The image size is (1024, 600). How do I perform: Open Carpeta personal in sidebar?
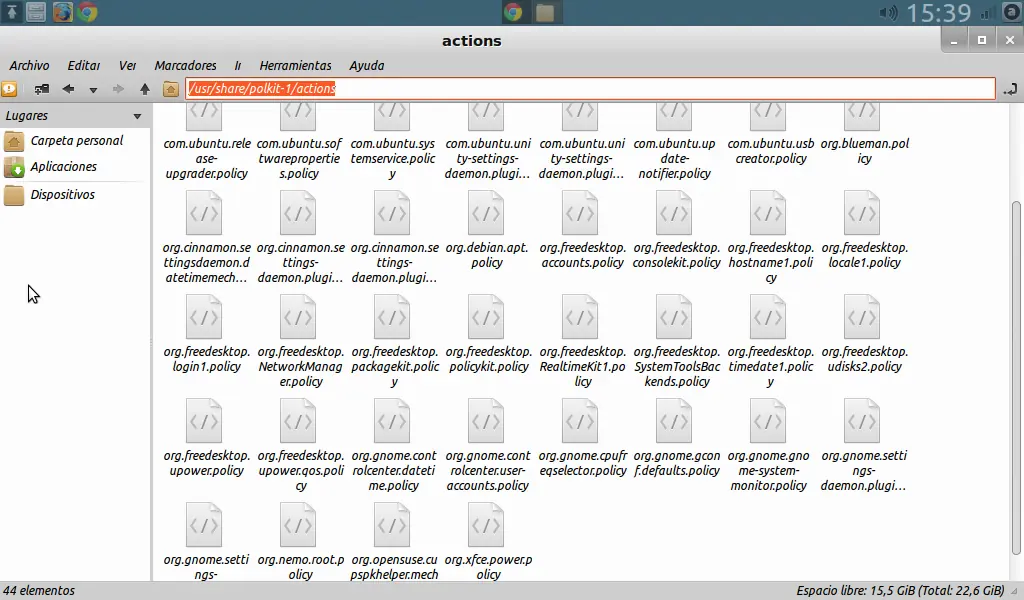(75, 140)
